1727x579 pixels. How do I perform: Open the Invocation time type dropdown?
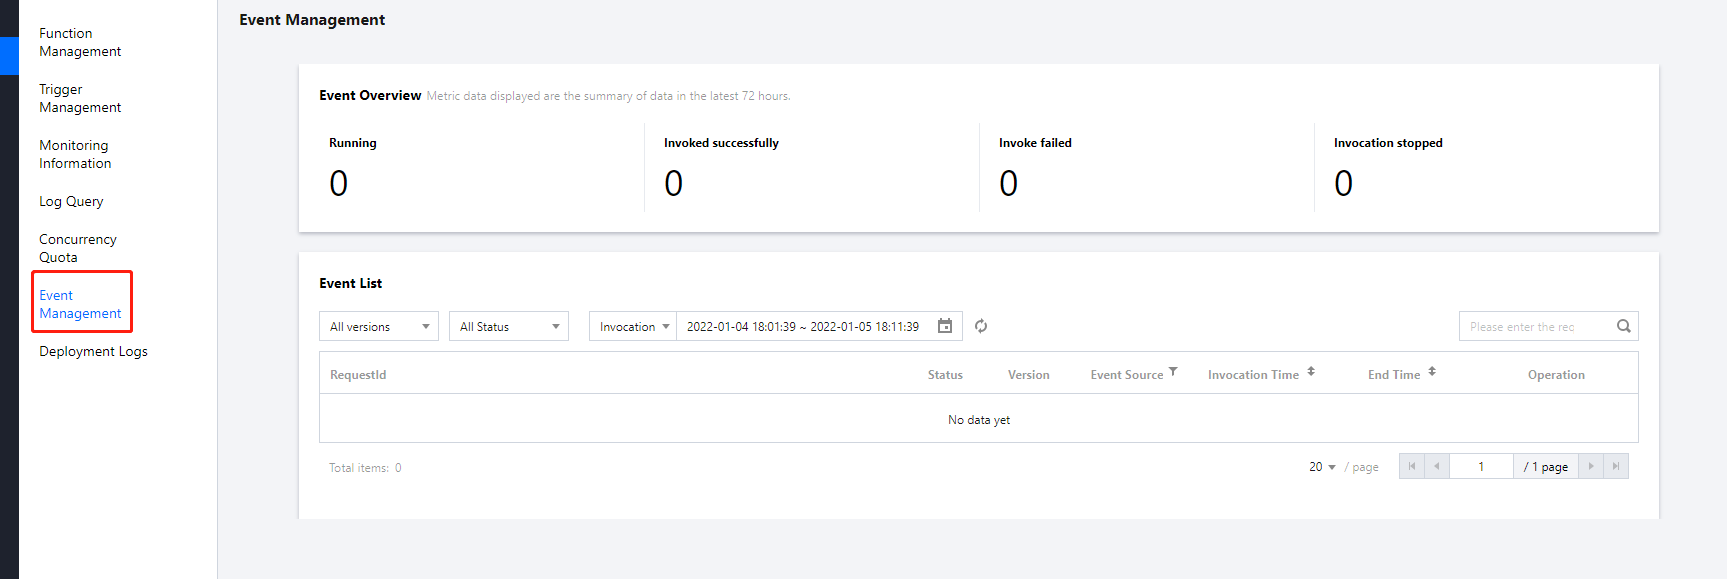pyautogui.click(x=633, y=327)
